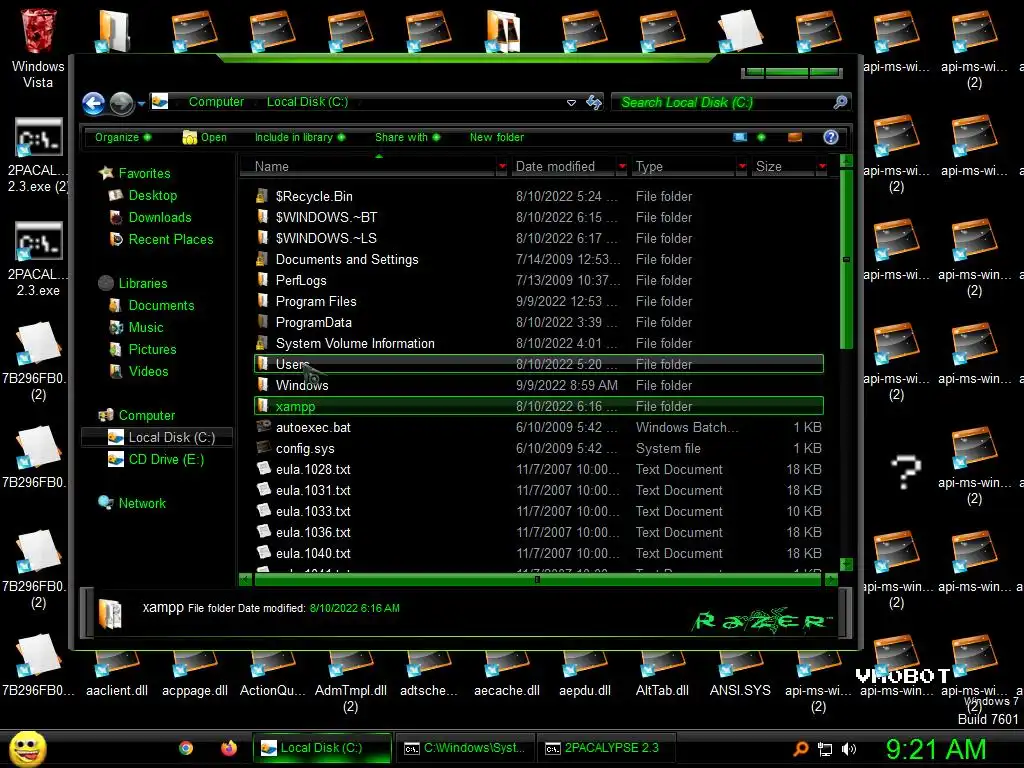This screenshot has width=1024, height=768.
Task: Open the smiley Start button
Action: tap(27, 748)
